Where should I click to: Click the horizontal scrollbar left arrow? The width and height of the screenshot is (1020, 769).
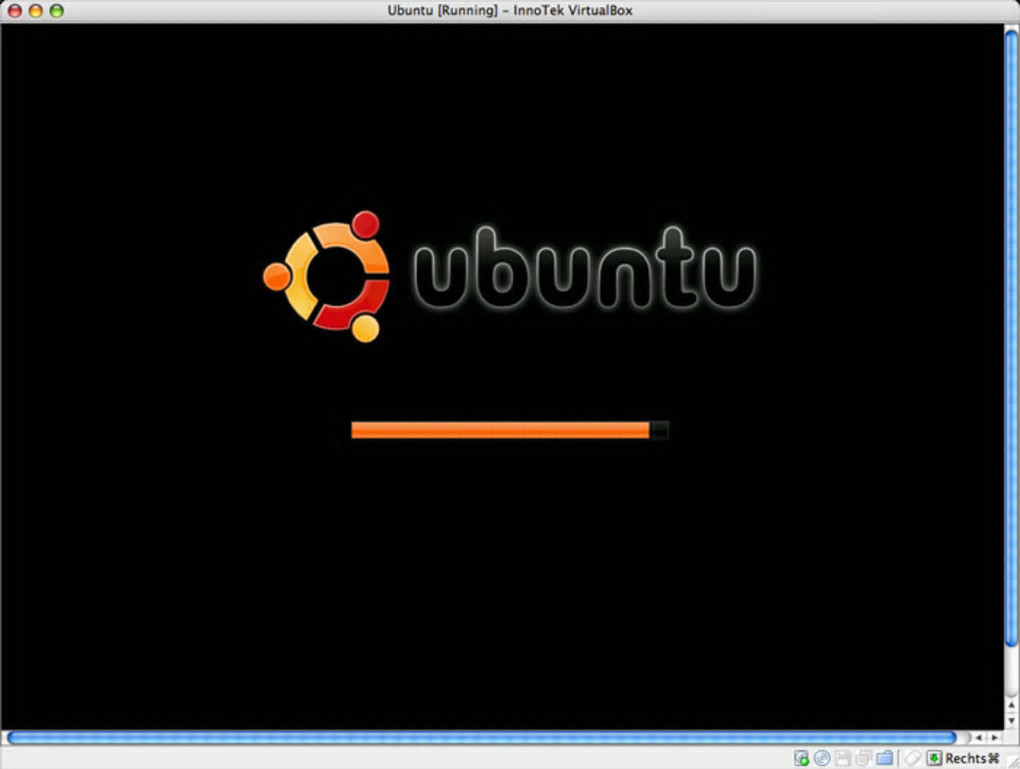(979, 738)
